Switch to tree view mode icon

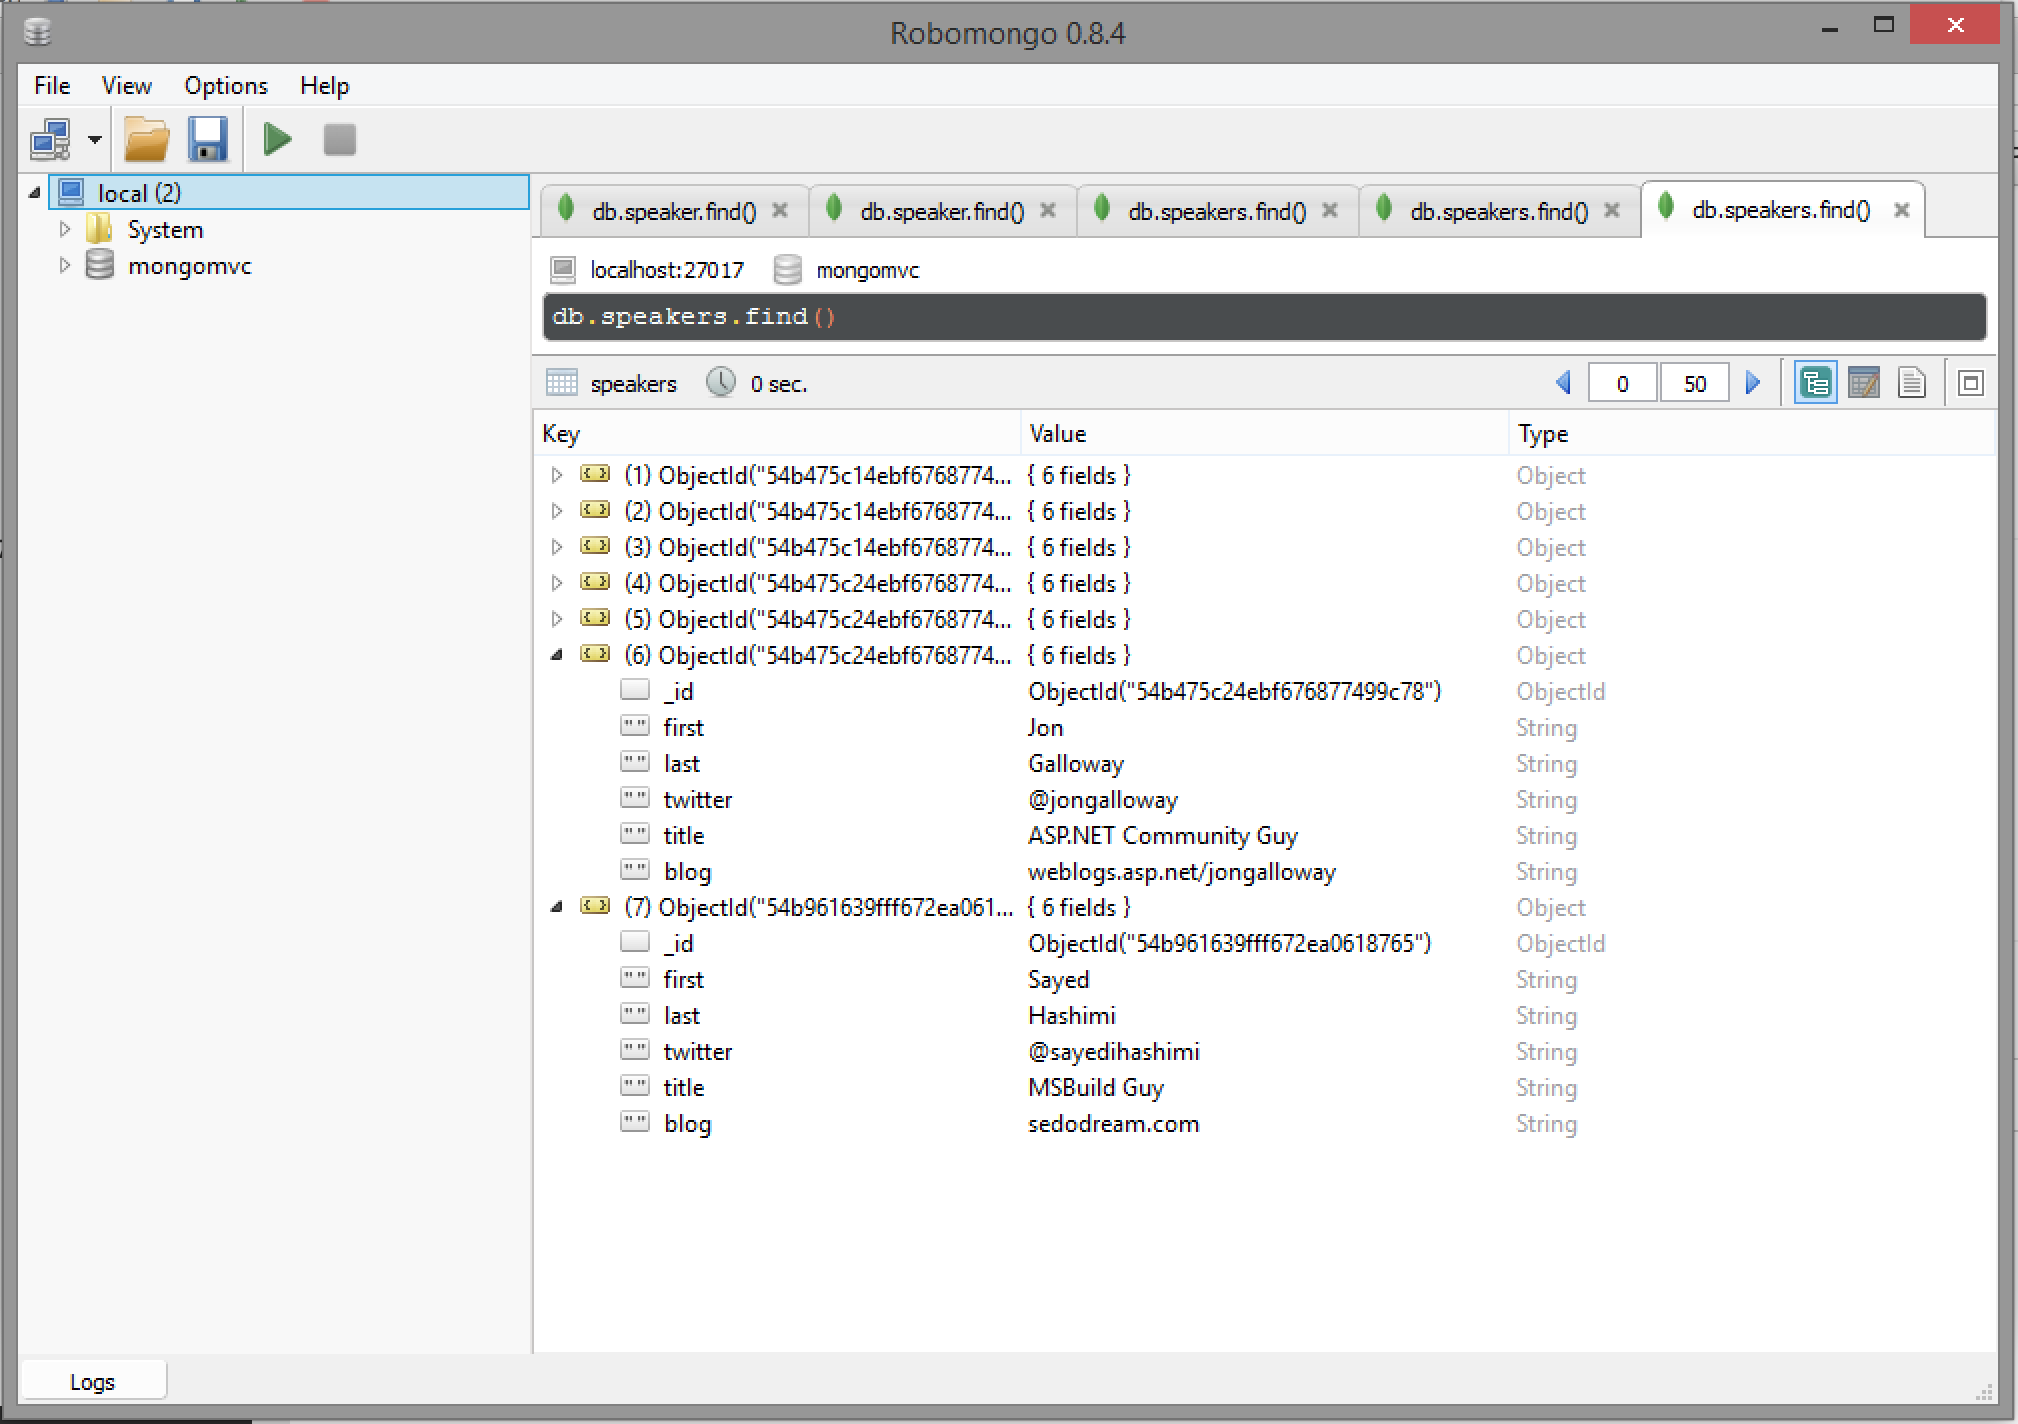click(x=1815, y=383)
